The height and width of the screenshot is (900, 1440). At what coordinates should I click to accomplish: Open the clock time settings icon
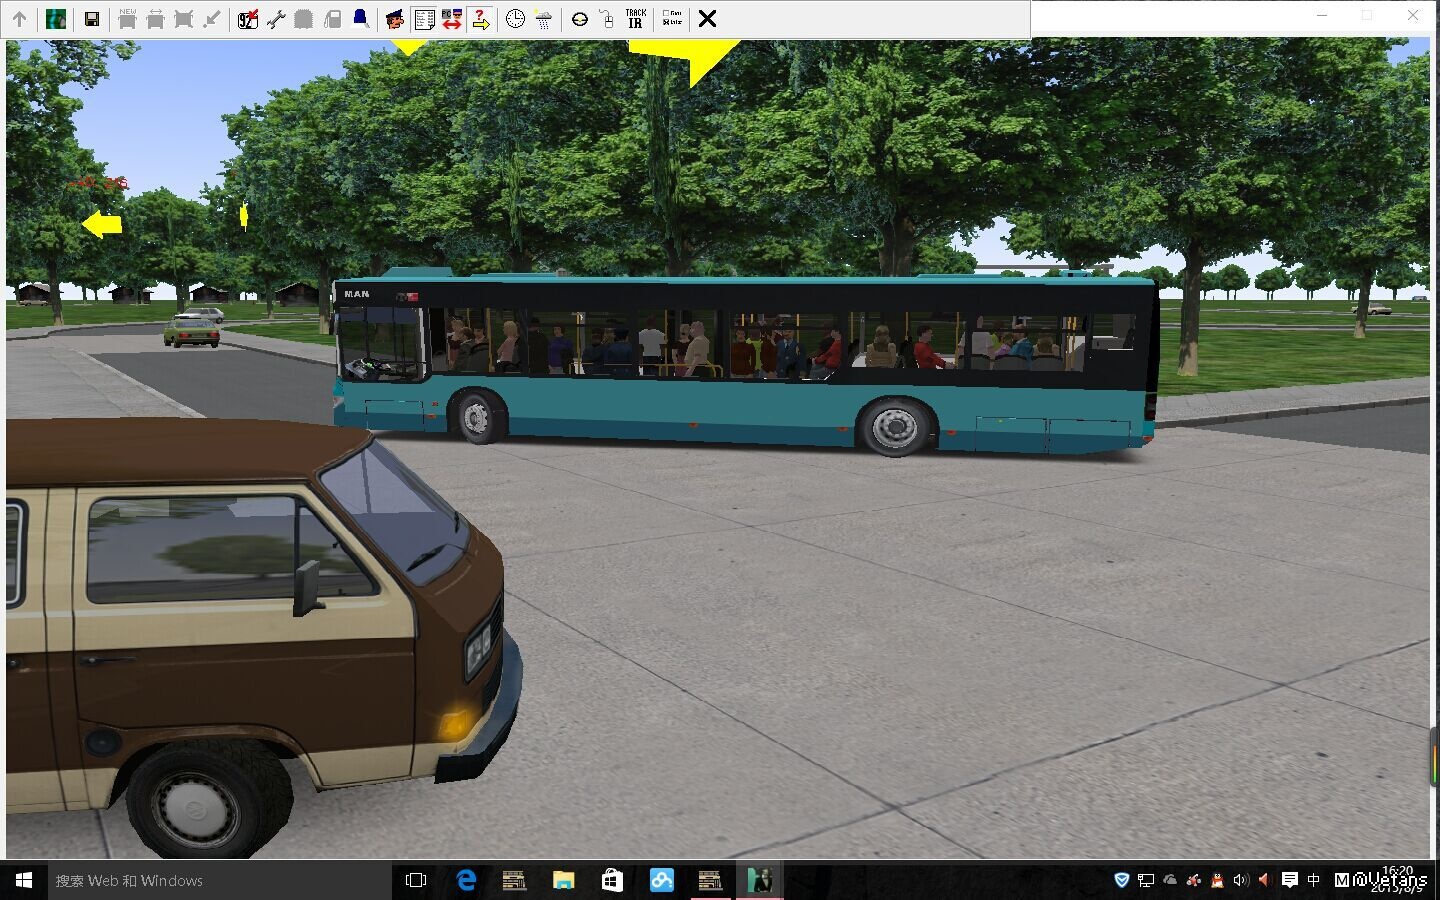pos(515,19)
